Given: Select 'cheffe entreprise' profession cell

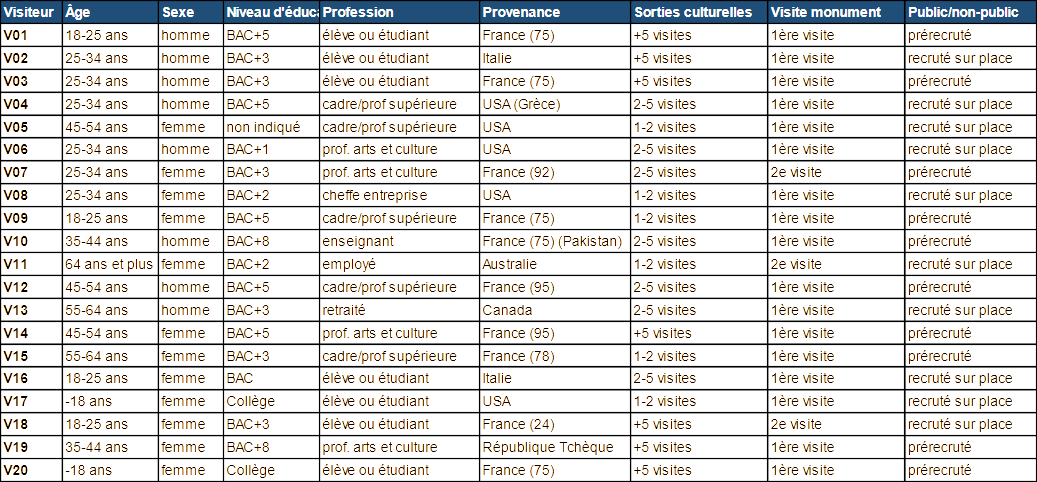Looking at the screenshot, I should tap(399, 196).
